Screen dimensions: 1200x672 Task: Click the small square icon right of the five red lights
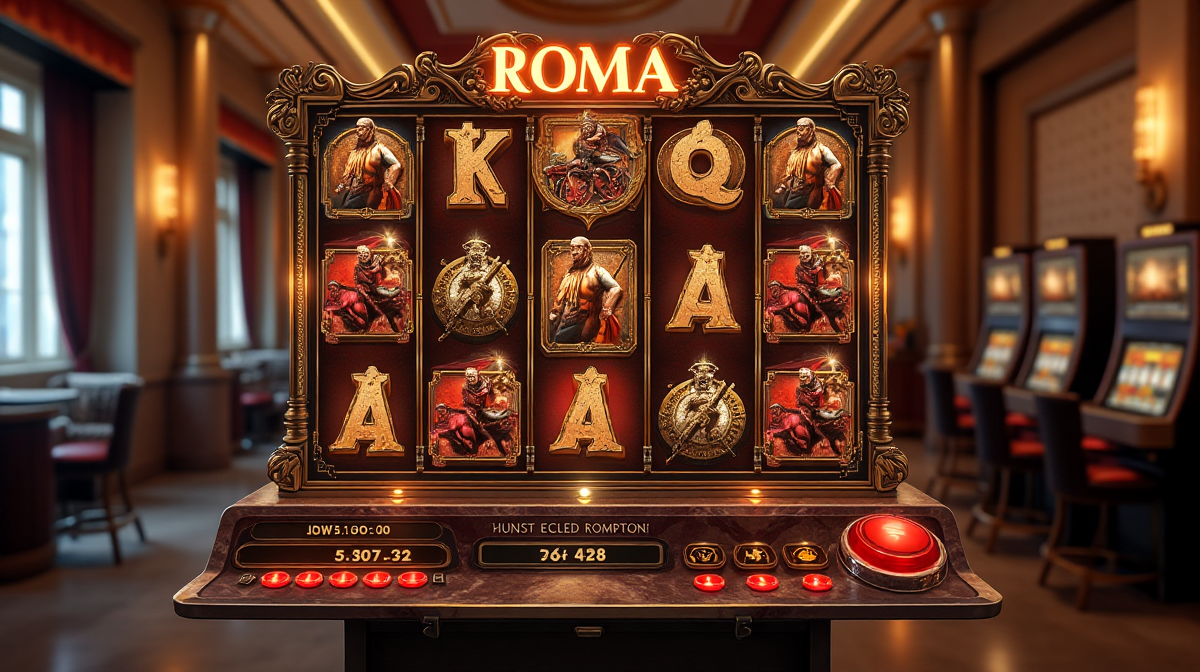tap(437, 579)
